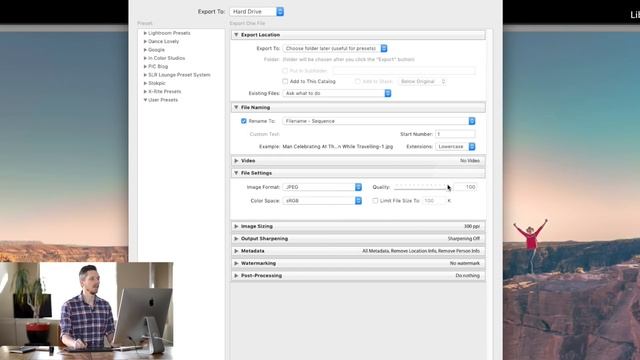Open the Extensions Lowercase dropdown
This screenshot has width=640, height=360.
456,147
